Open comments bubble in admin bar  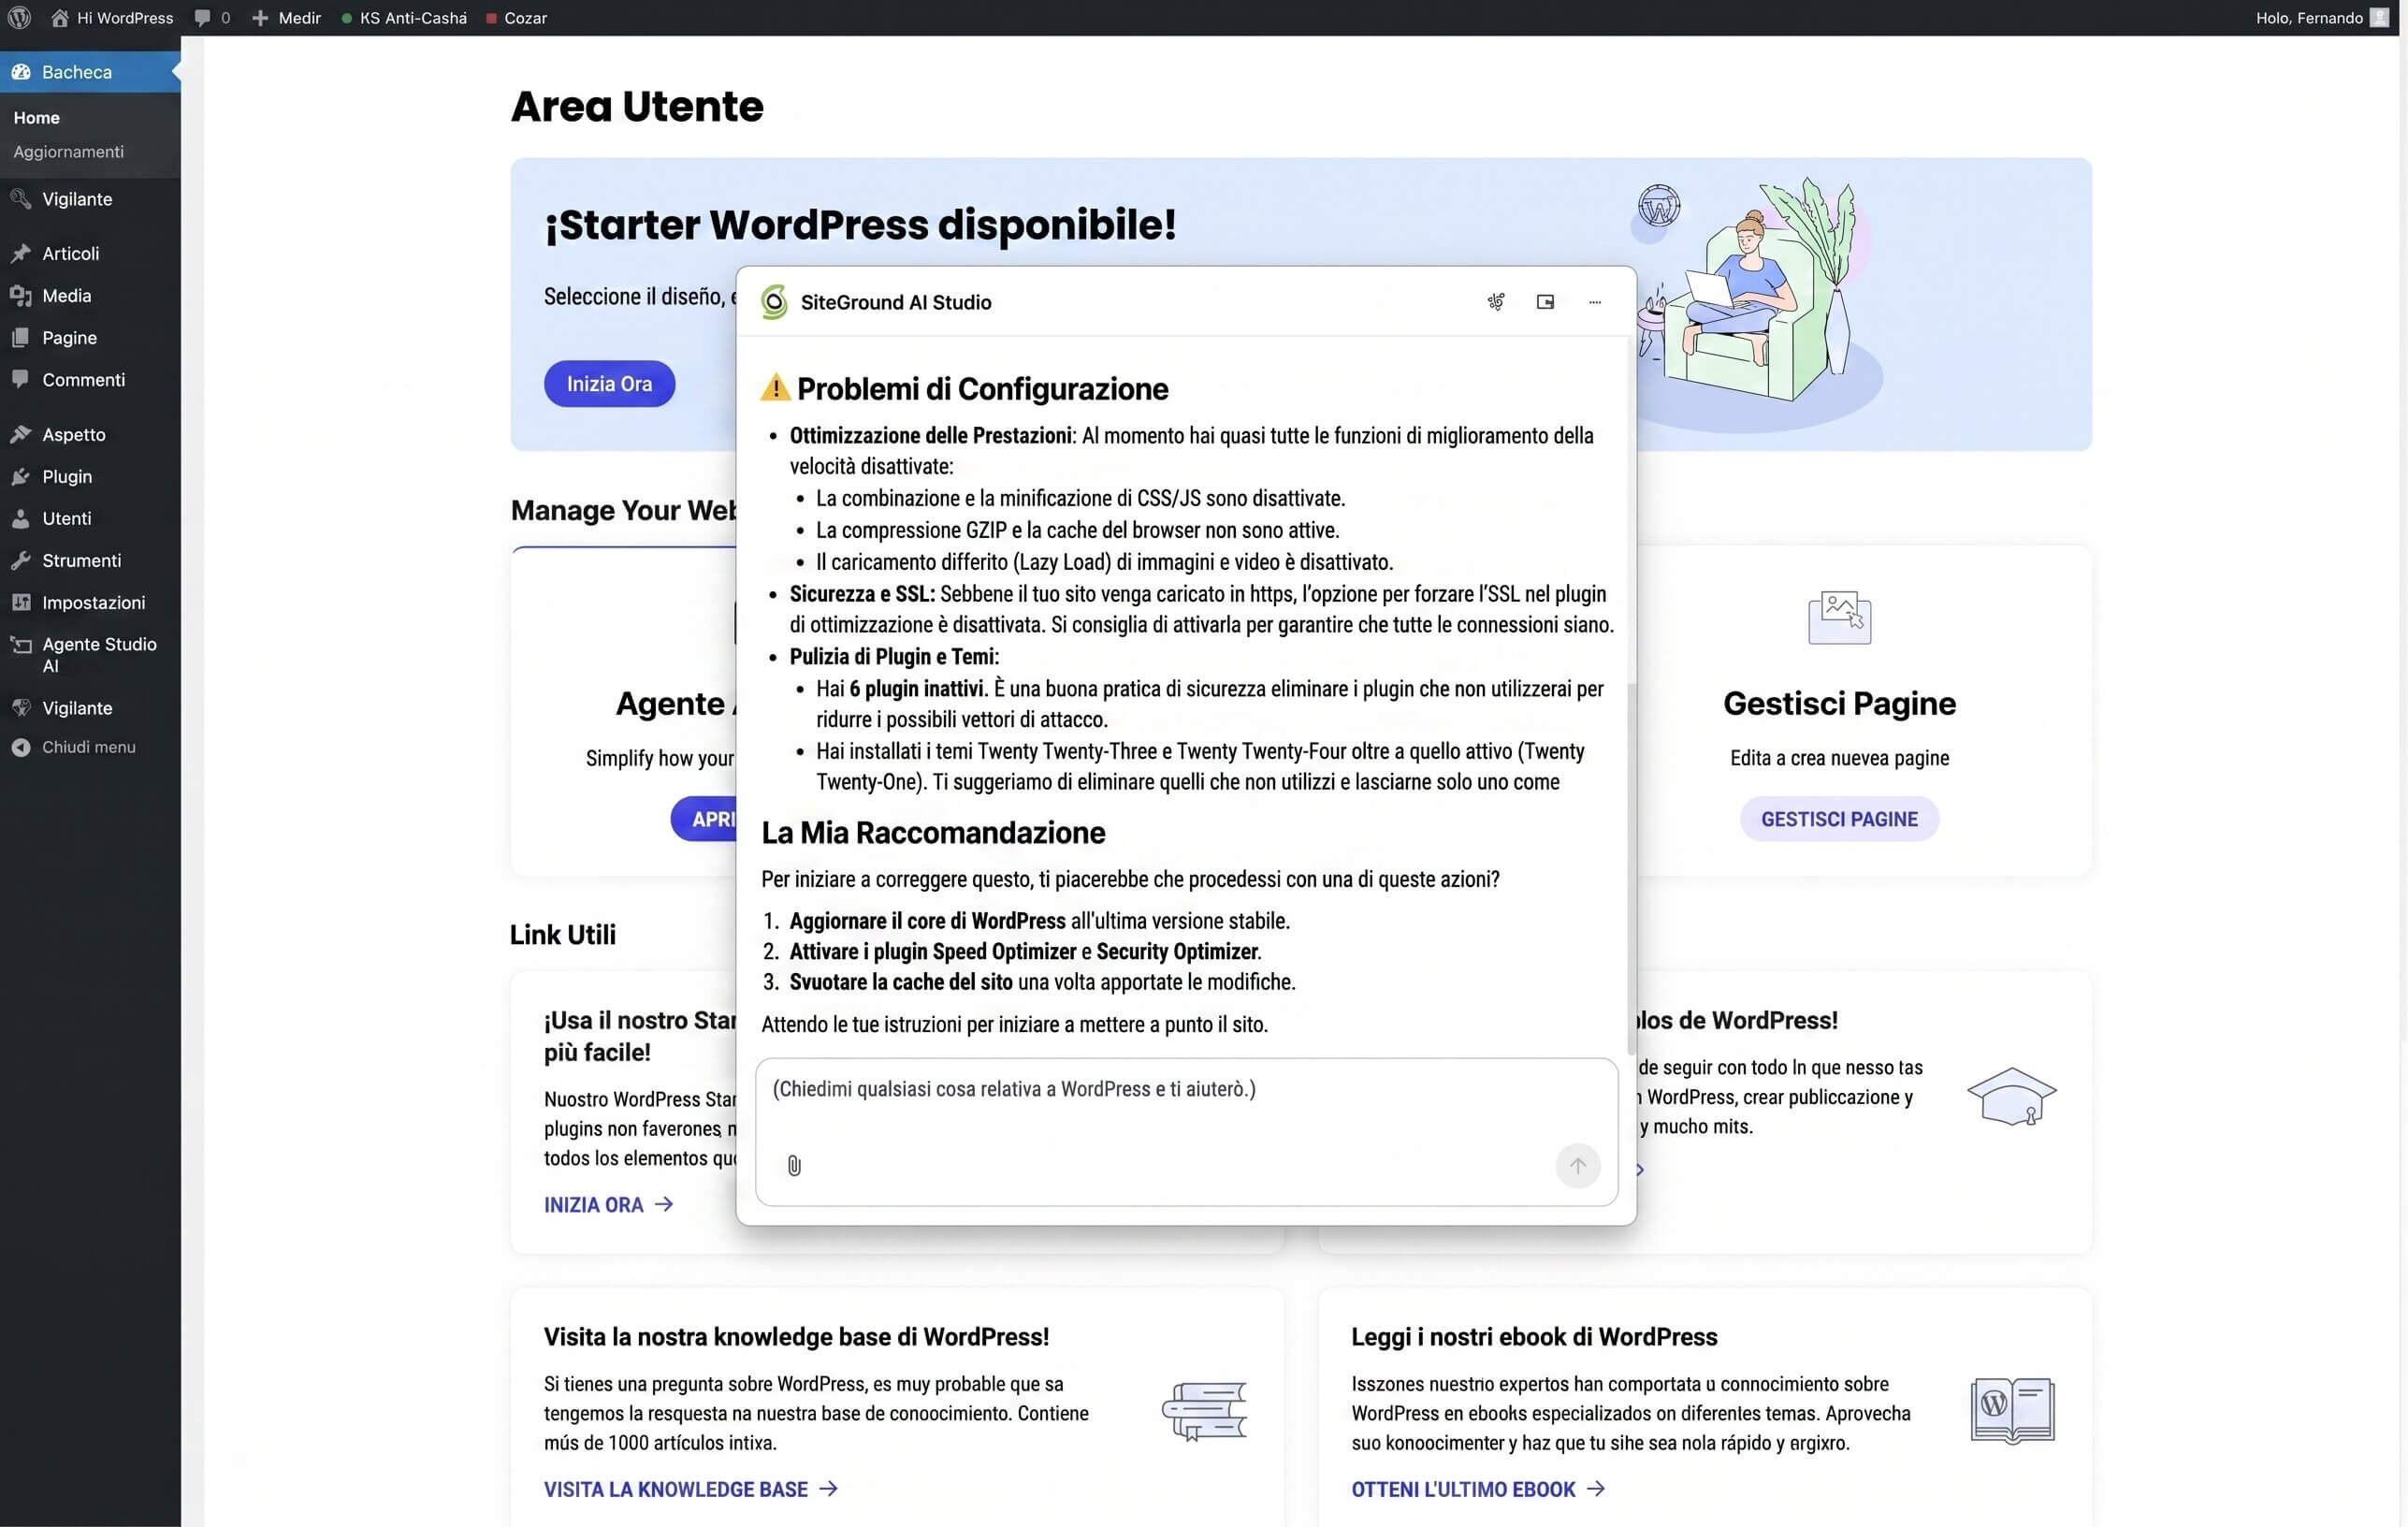tap(211, 18)
